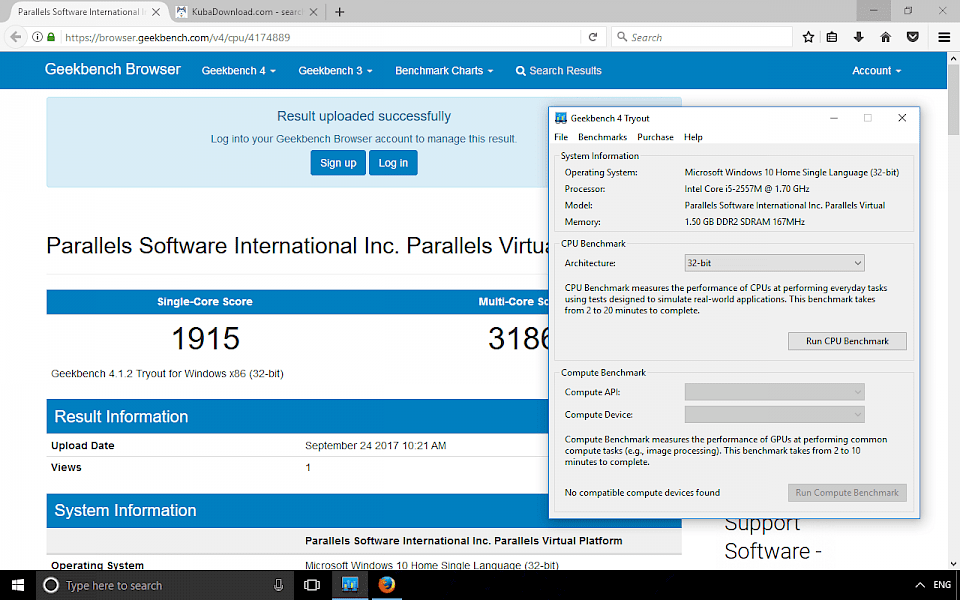Open the Firefox hamburger menu
This screenshot has height=600, width=960.
click(944, 37)
